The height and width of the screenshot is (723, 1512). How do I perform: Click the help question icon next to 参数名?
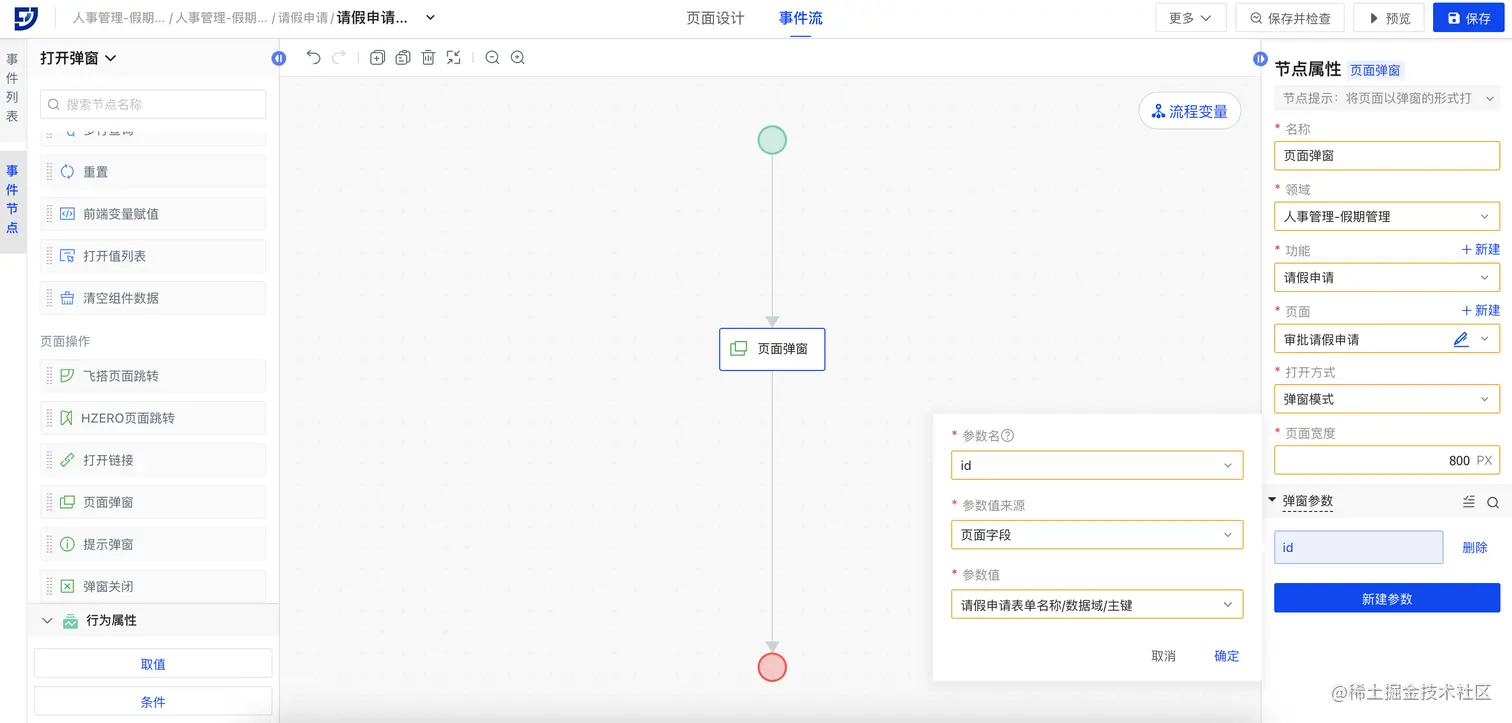click(x=1008, y=436)
